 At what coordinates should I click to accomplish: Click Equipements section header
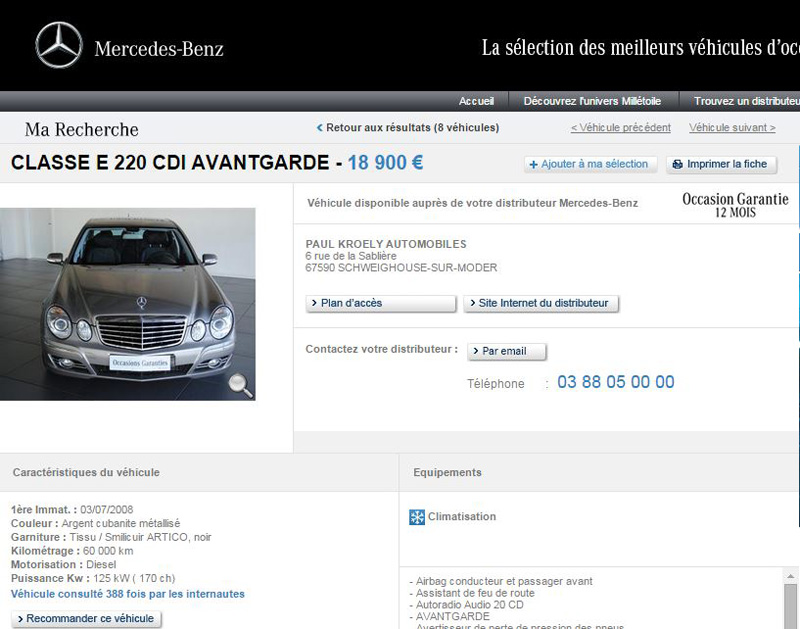447,472
